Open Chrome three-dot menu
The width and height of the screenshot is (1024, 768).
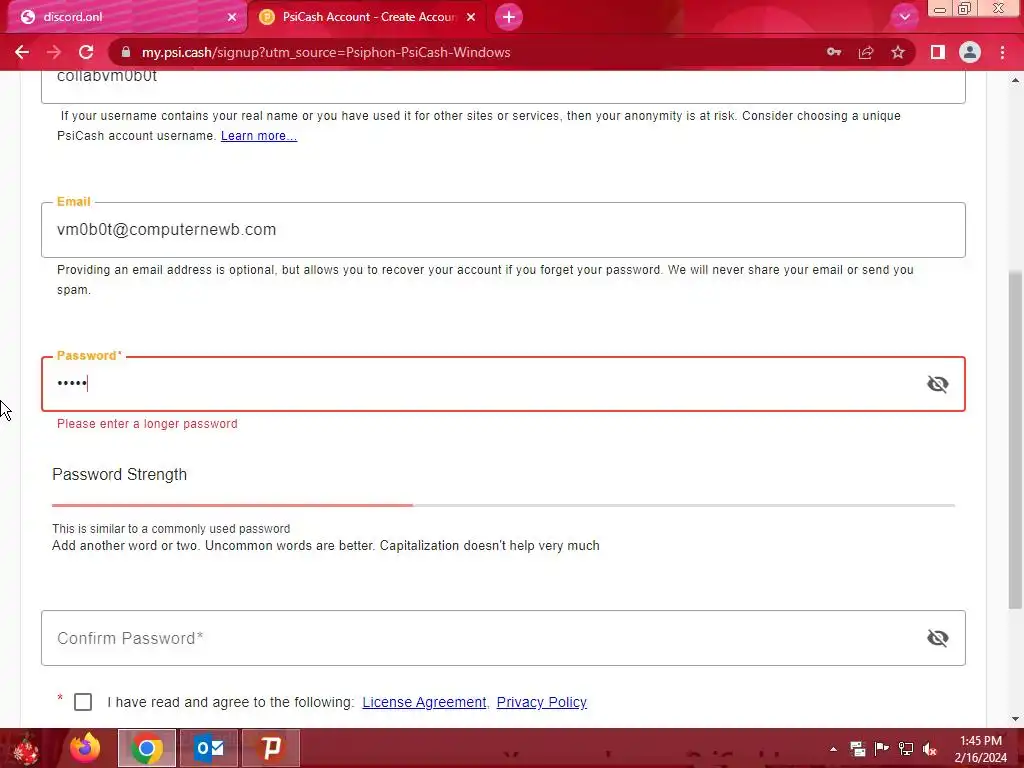(x=1002, y=52)
